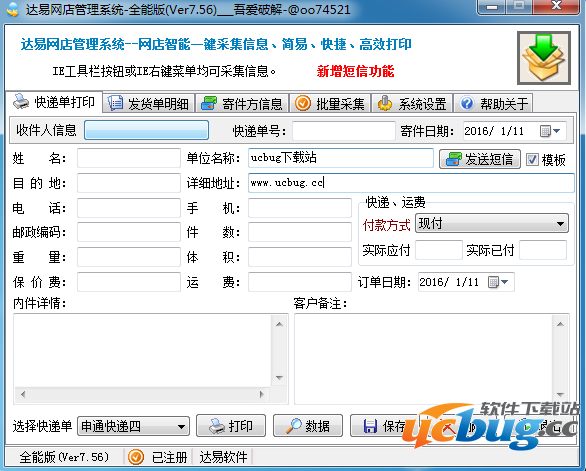
Task: Open the 订单日期 calendar dropdown
Action: [x=498, y=282]
